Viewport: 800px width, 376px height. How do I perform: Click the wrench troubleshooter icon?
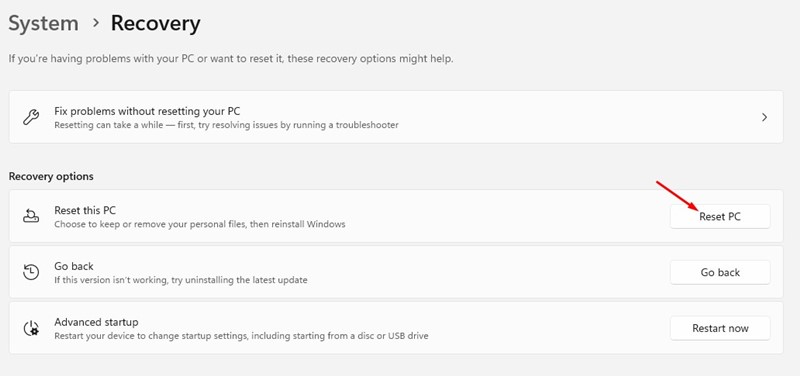pos(31,117)
